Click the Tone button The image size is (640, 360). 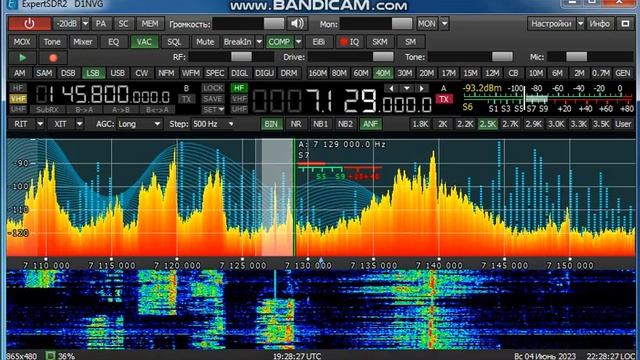52,42
